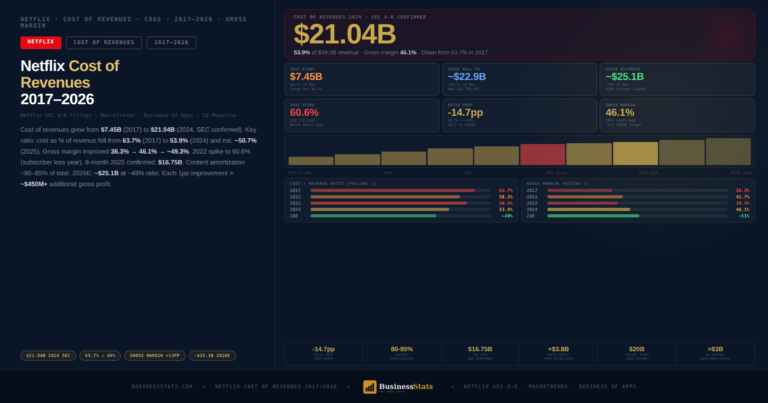Click the 63.7% → 49% pill
Image resolution: width=768 pixels, height=403 pixels.
pos(100,356)
